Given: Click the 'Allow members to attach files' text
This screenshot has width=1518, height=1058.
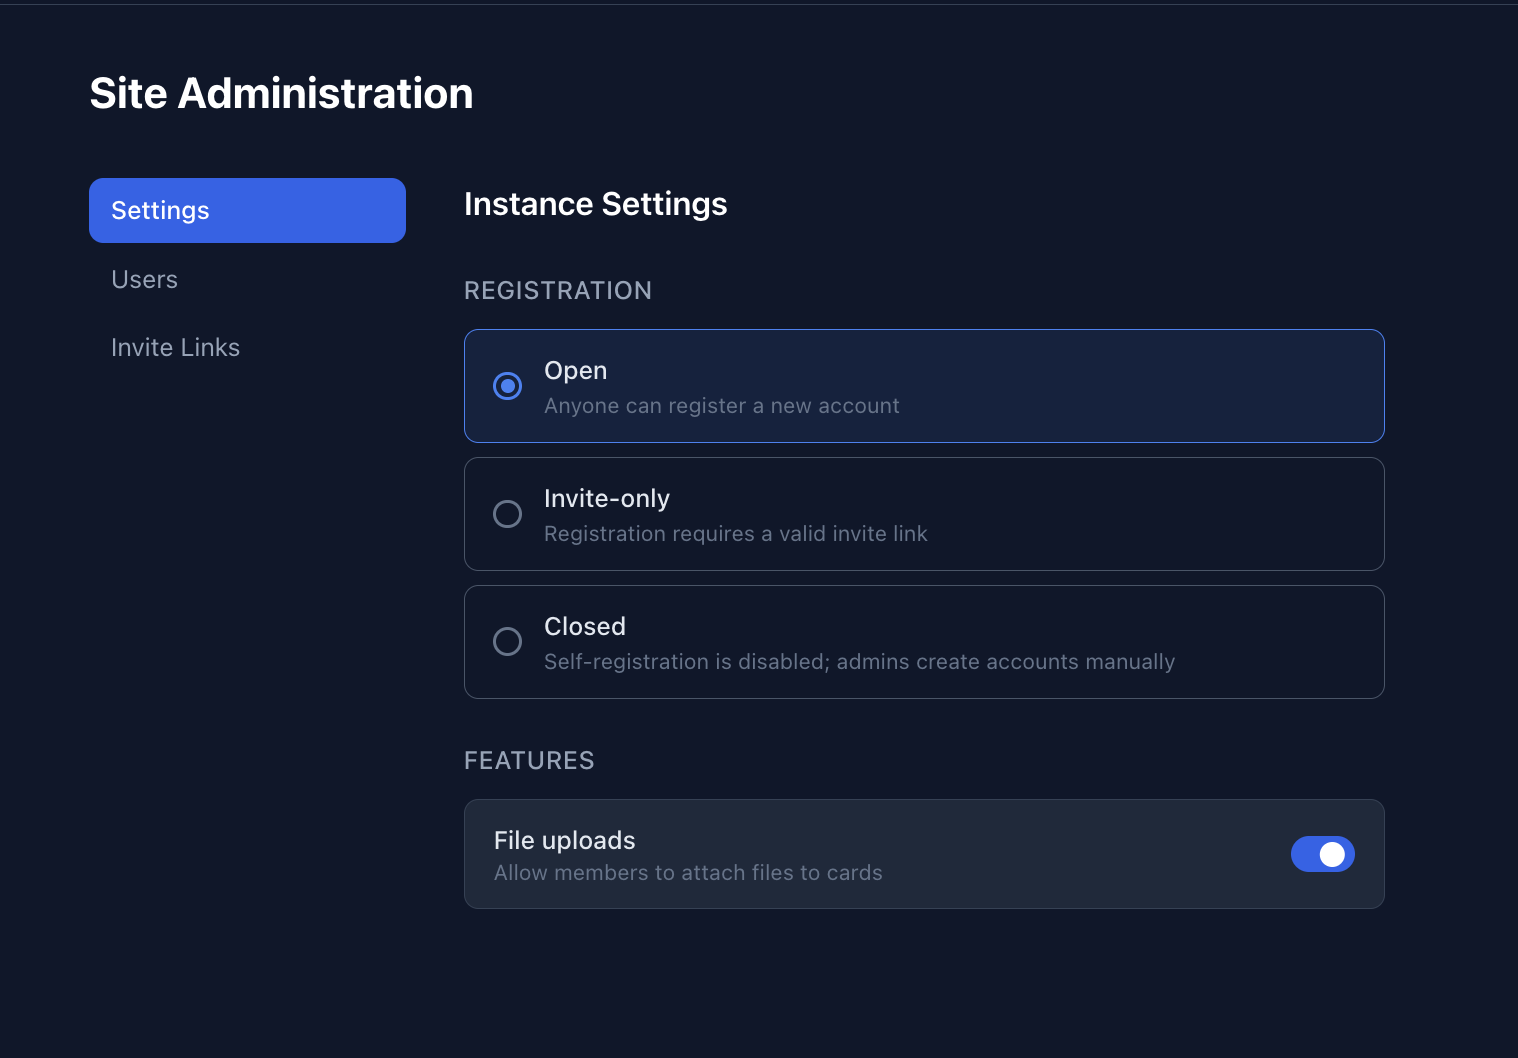Looking at the screenshot, I should 688,872.
